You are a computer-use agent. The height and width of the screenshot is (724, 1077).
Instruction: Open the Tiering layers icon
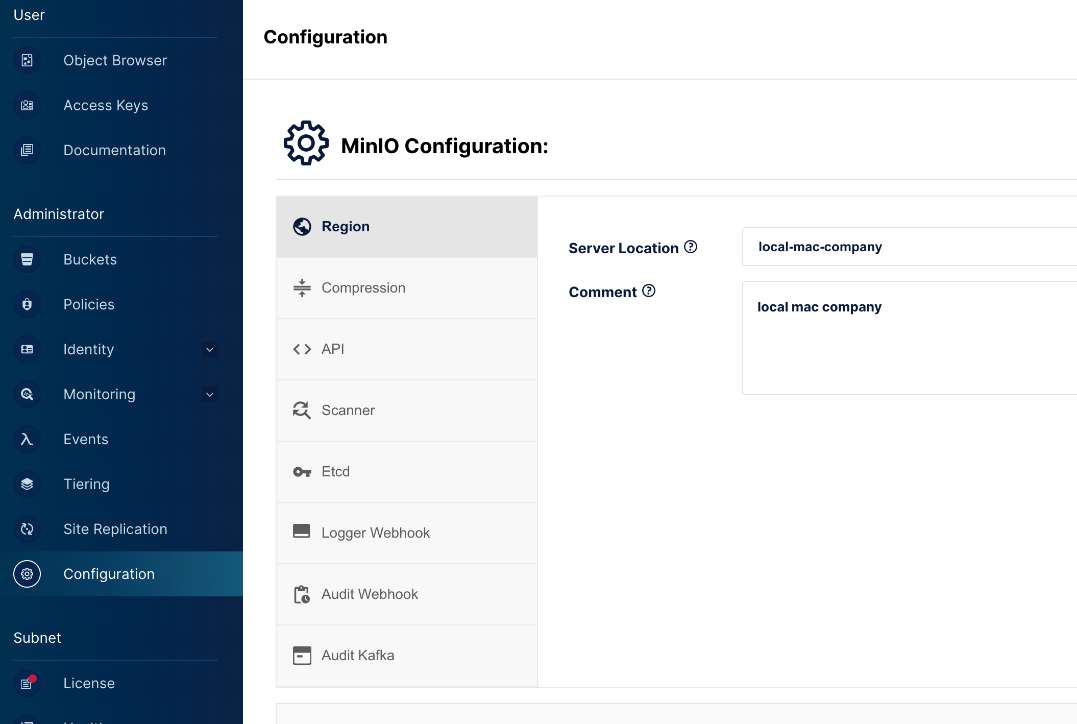(x=27, y=484)
